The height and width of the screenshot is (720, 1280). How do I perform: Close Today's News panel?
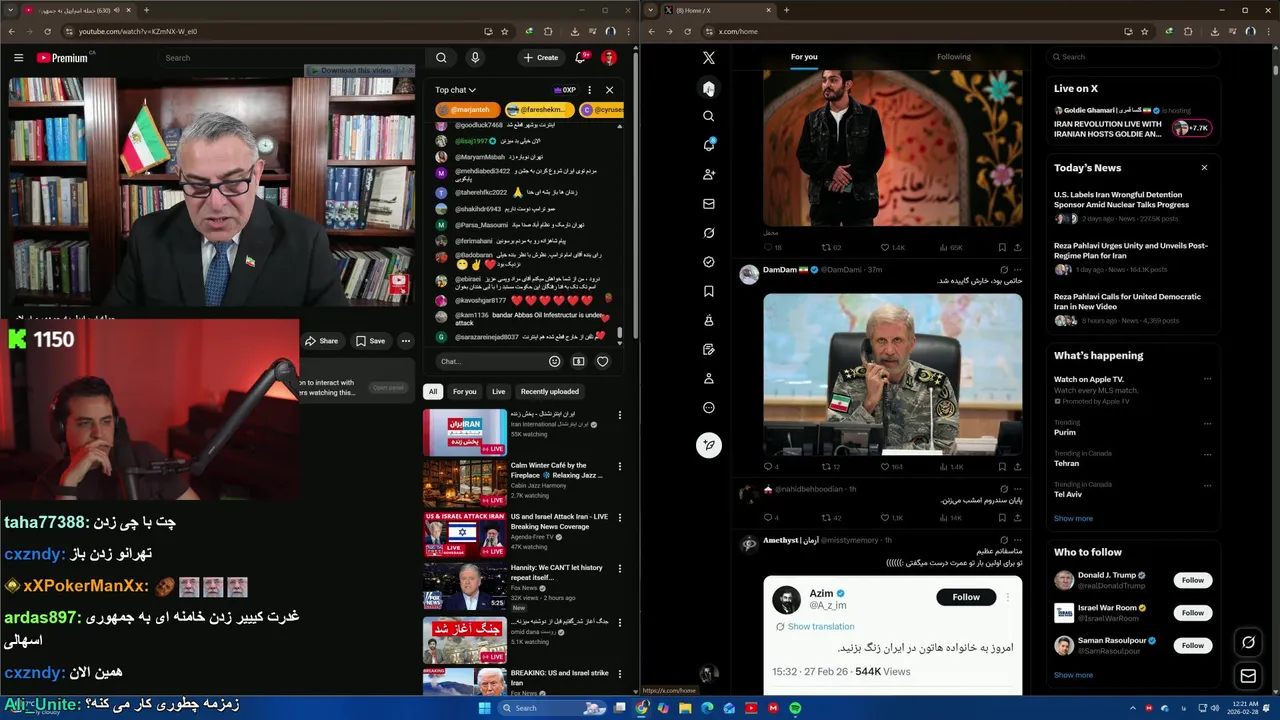(x=1204, y=168)
